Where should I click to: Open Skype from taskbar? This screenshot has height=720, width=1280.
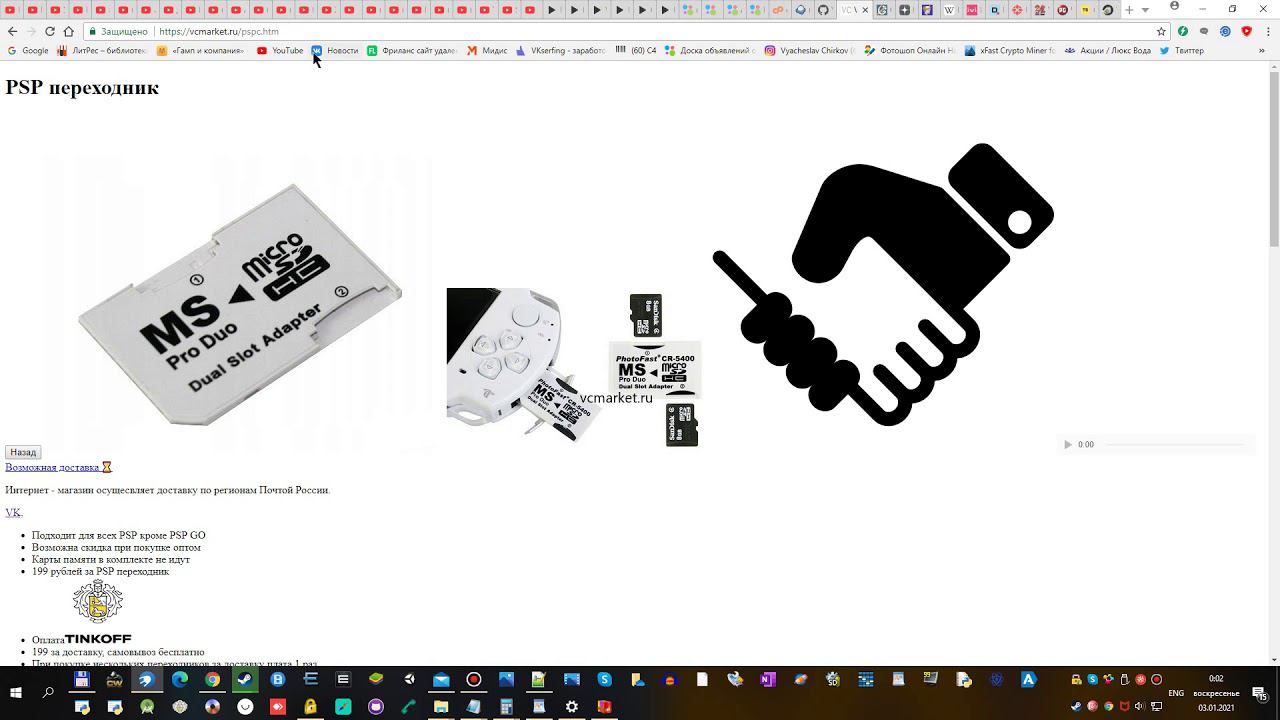(x=604, y=679)
